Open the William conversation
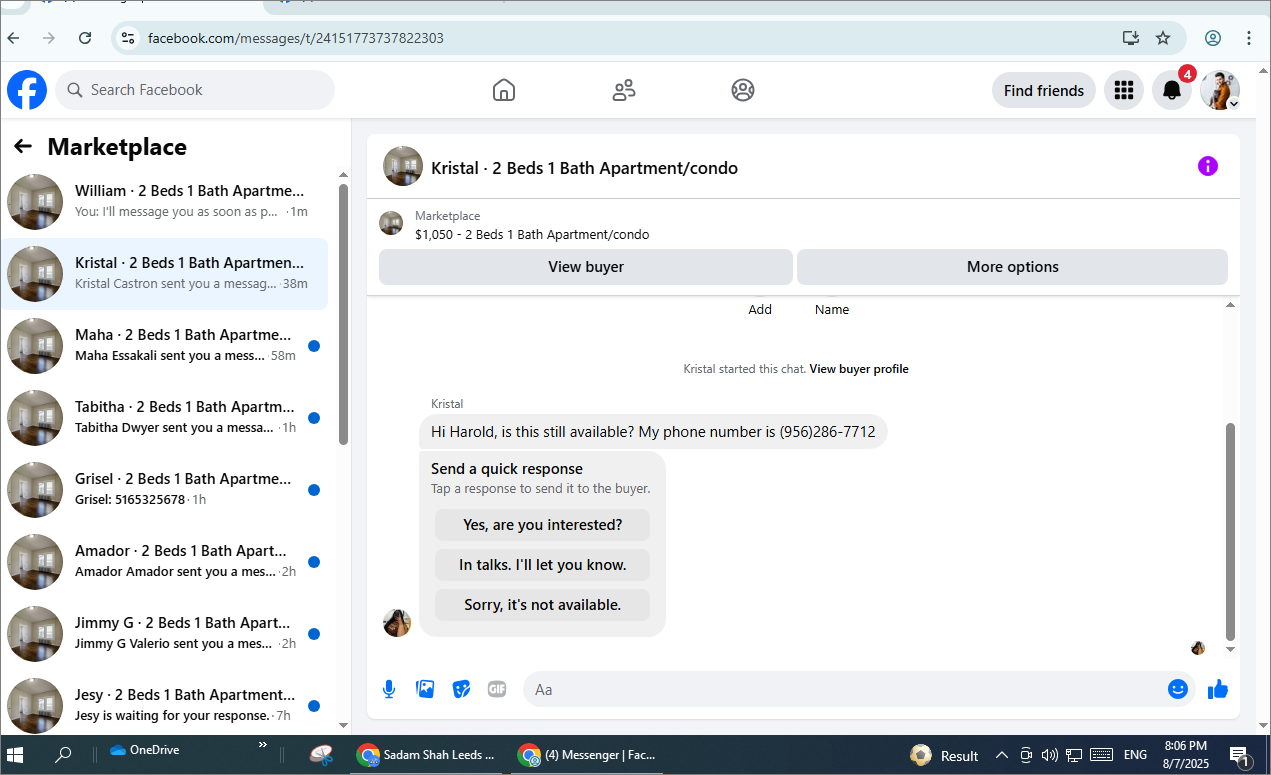This screenshot has height=775, width=1271. click(164, 201)
